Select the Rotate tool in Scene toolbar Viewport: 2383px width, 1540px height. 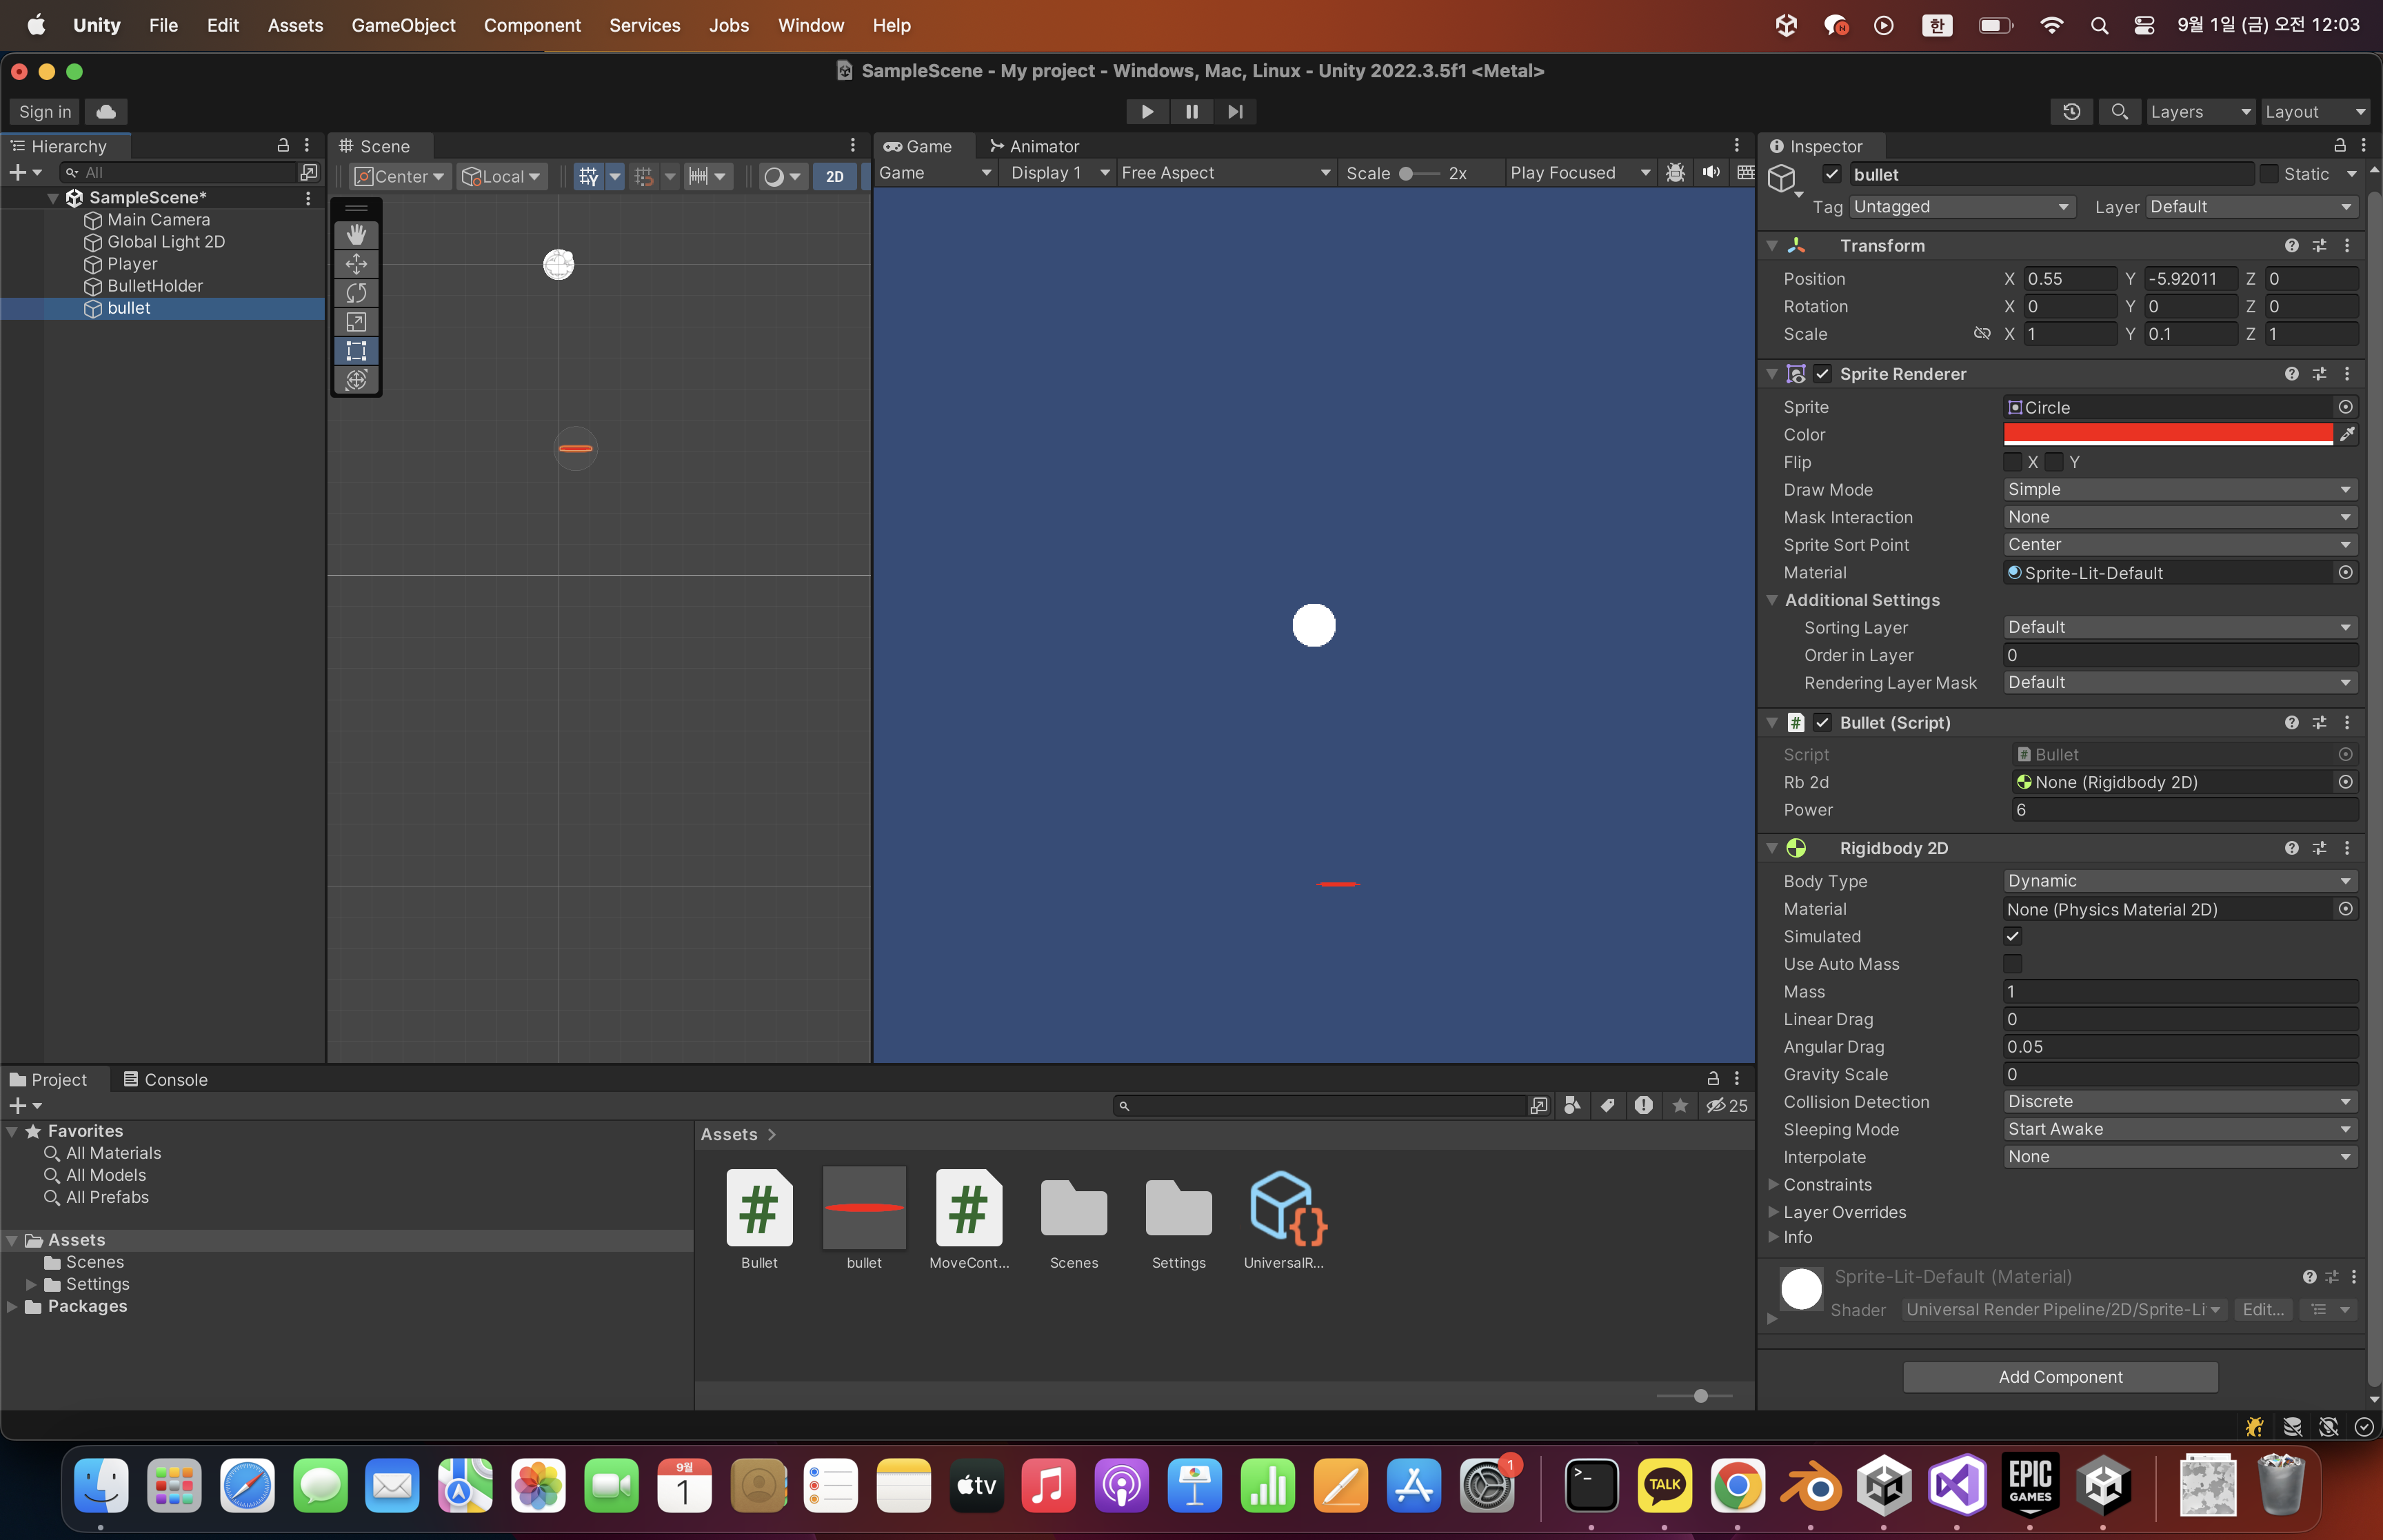pyautogui.click(x=356, y=292)
